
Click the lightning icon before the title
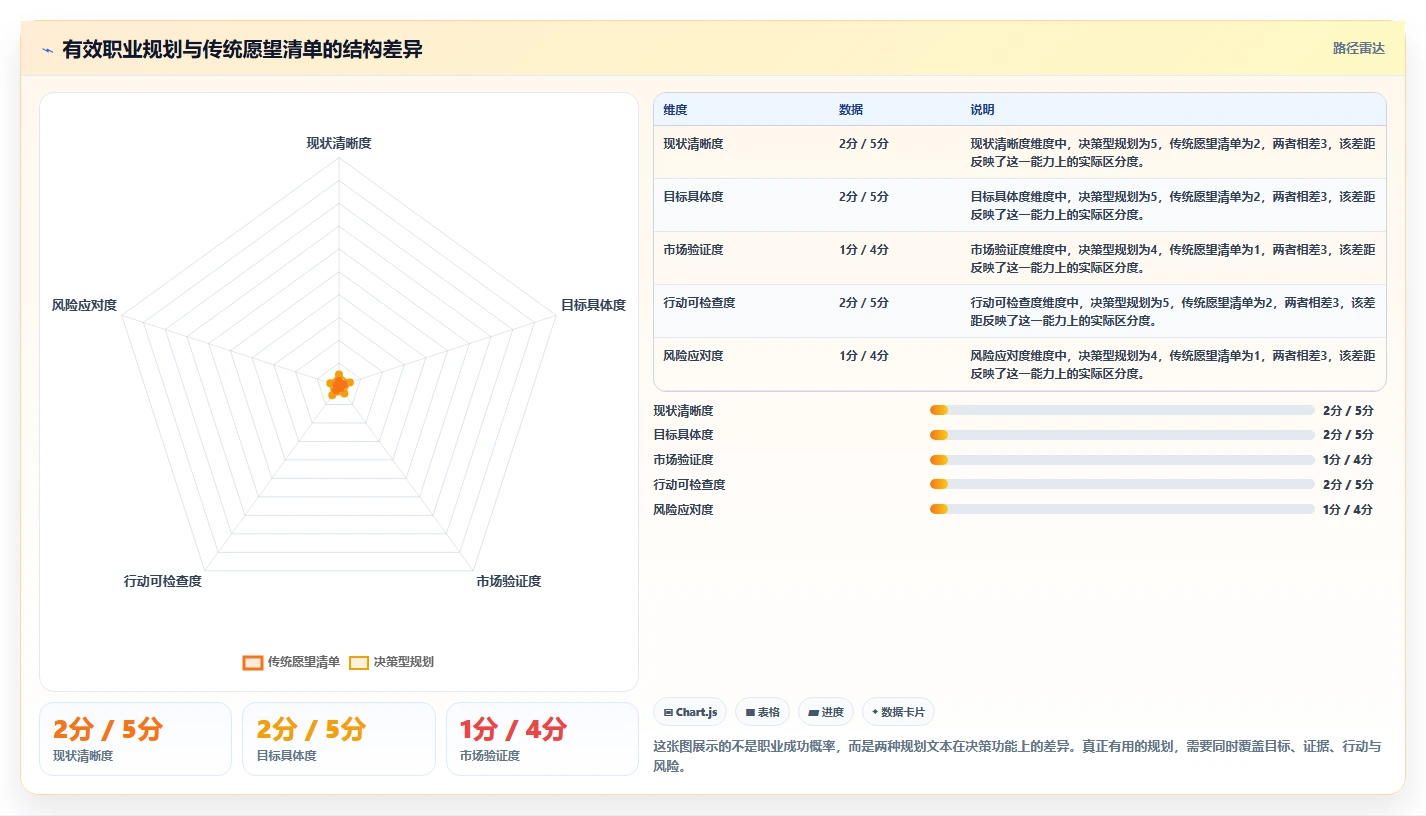point(47,50)
